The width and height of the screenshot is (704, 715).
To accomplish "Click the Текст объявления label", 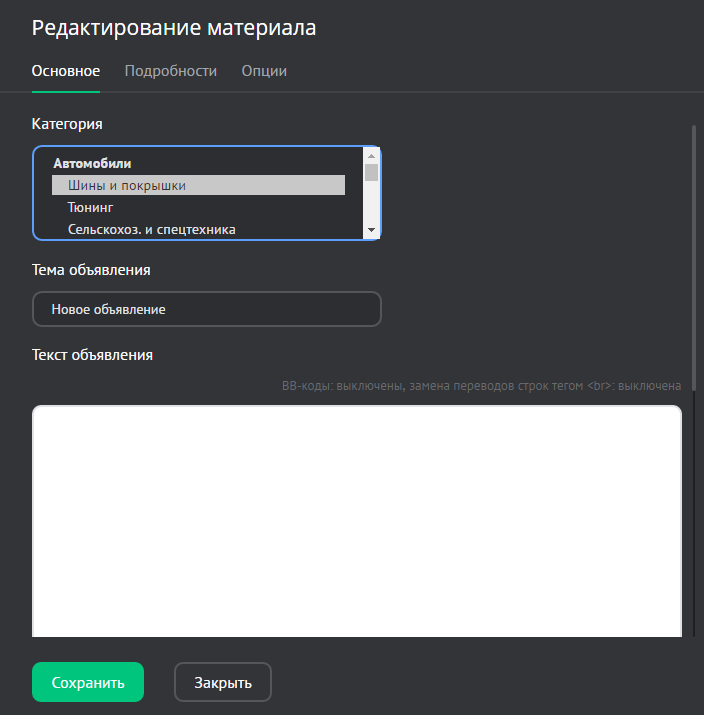I will coord(92,354).
